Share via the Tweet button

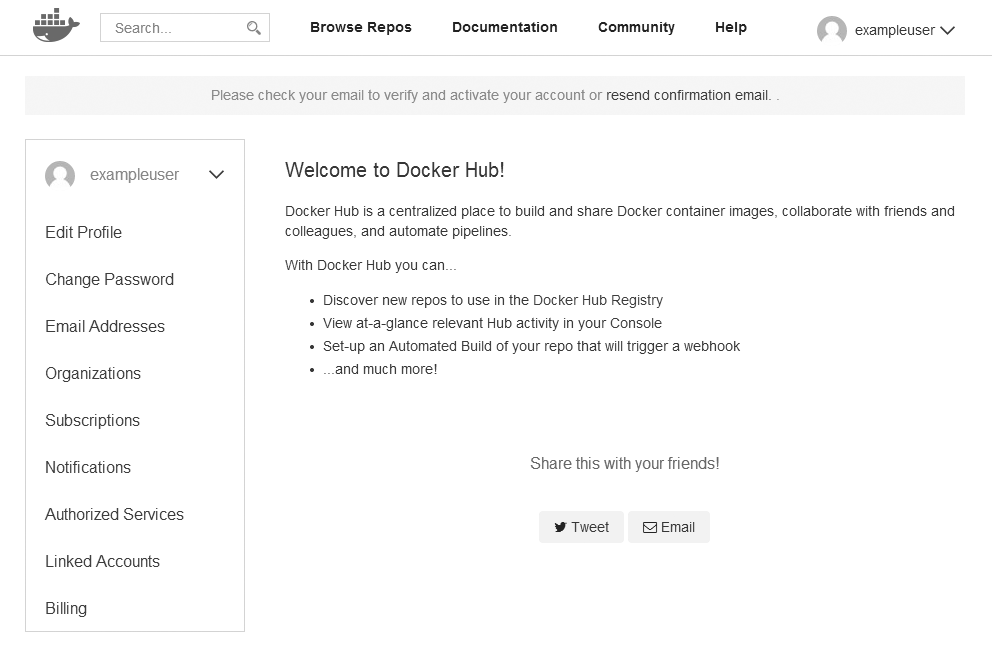[581, 527]
